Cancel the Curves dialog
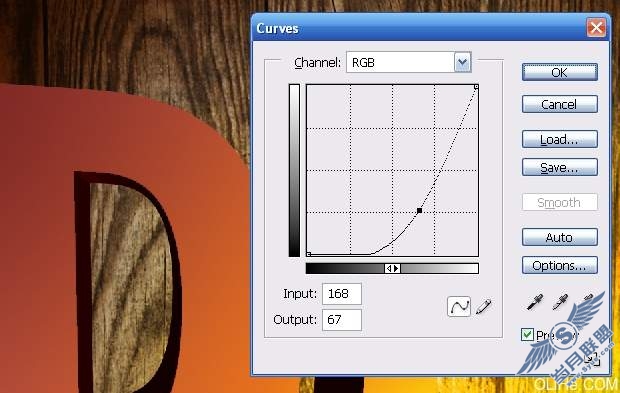Image resolution: width=620 pixels, height=393 pixels. coord(560,104)
